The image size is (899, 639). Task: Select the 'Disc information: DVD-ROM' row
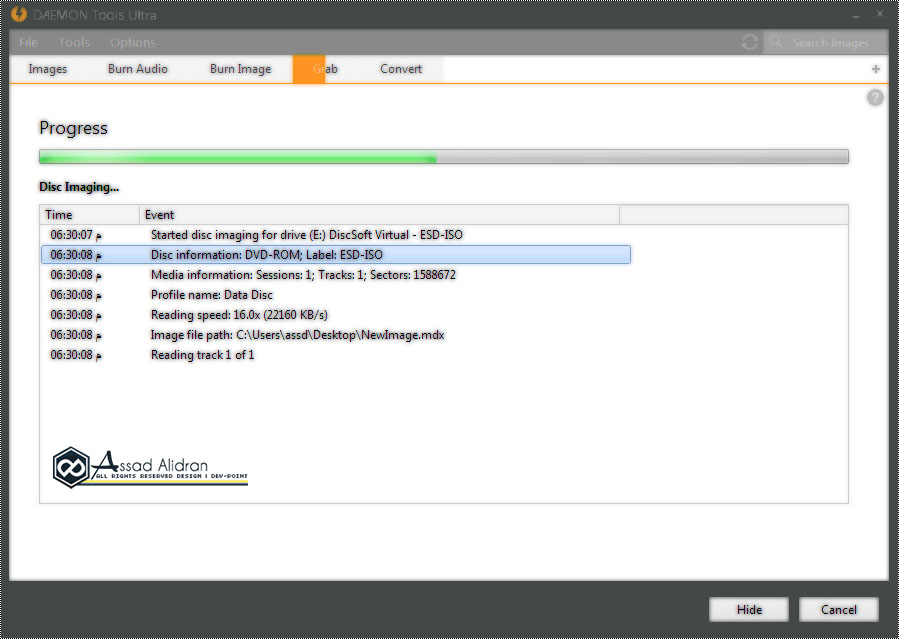[x=336, y=254]
